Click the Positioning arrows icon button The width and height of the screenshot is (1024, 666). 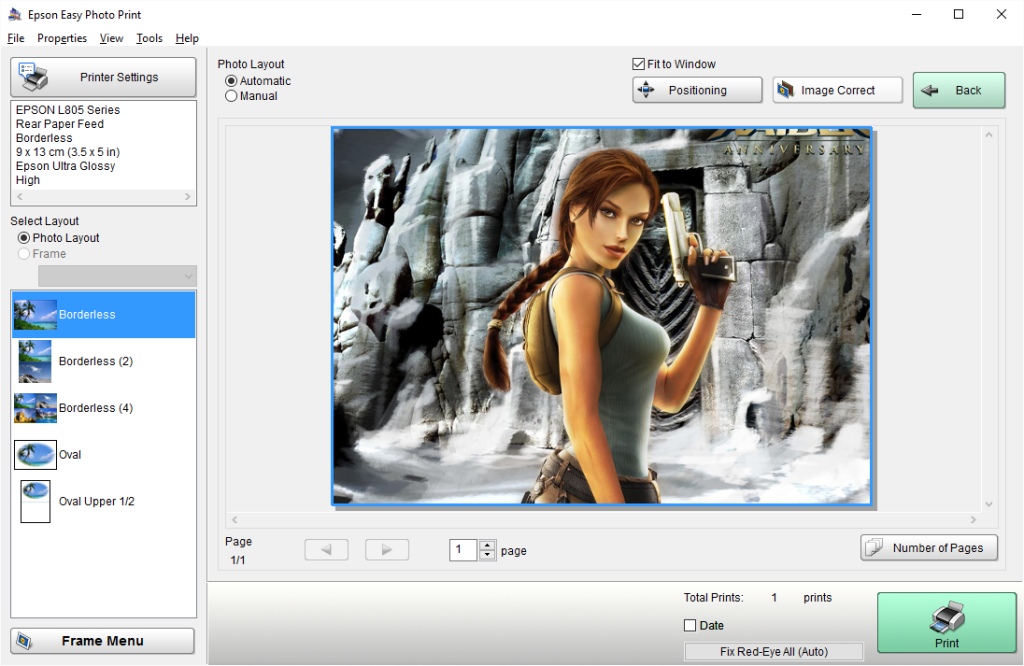click(697, 90)
